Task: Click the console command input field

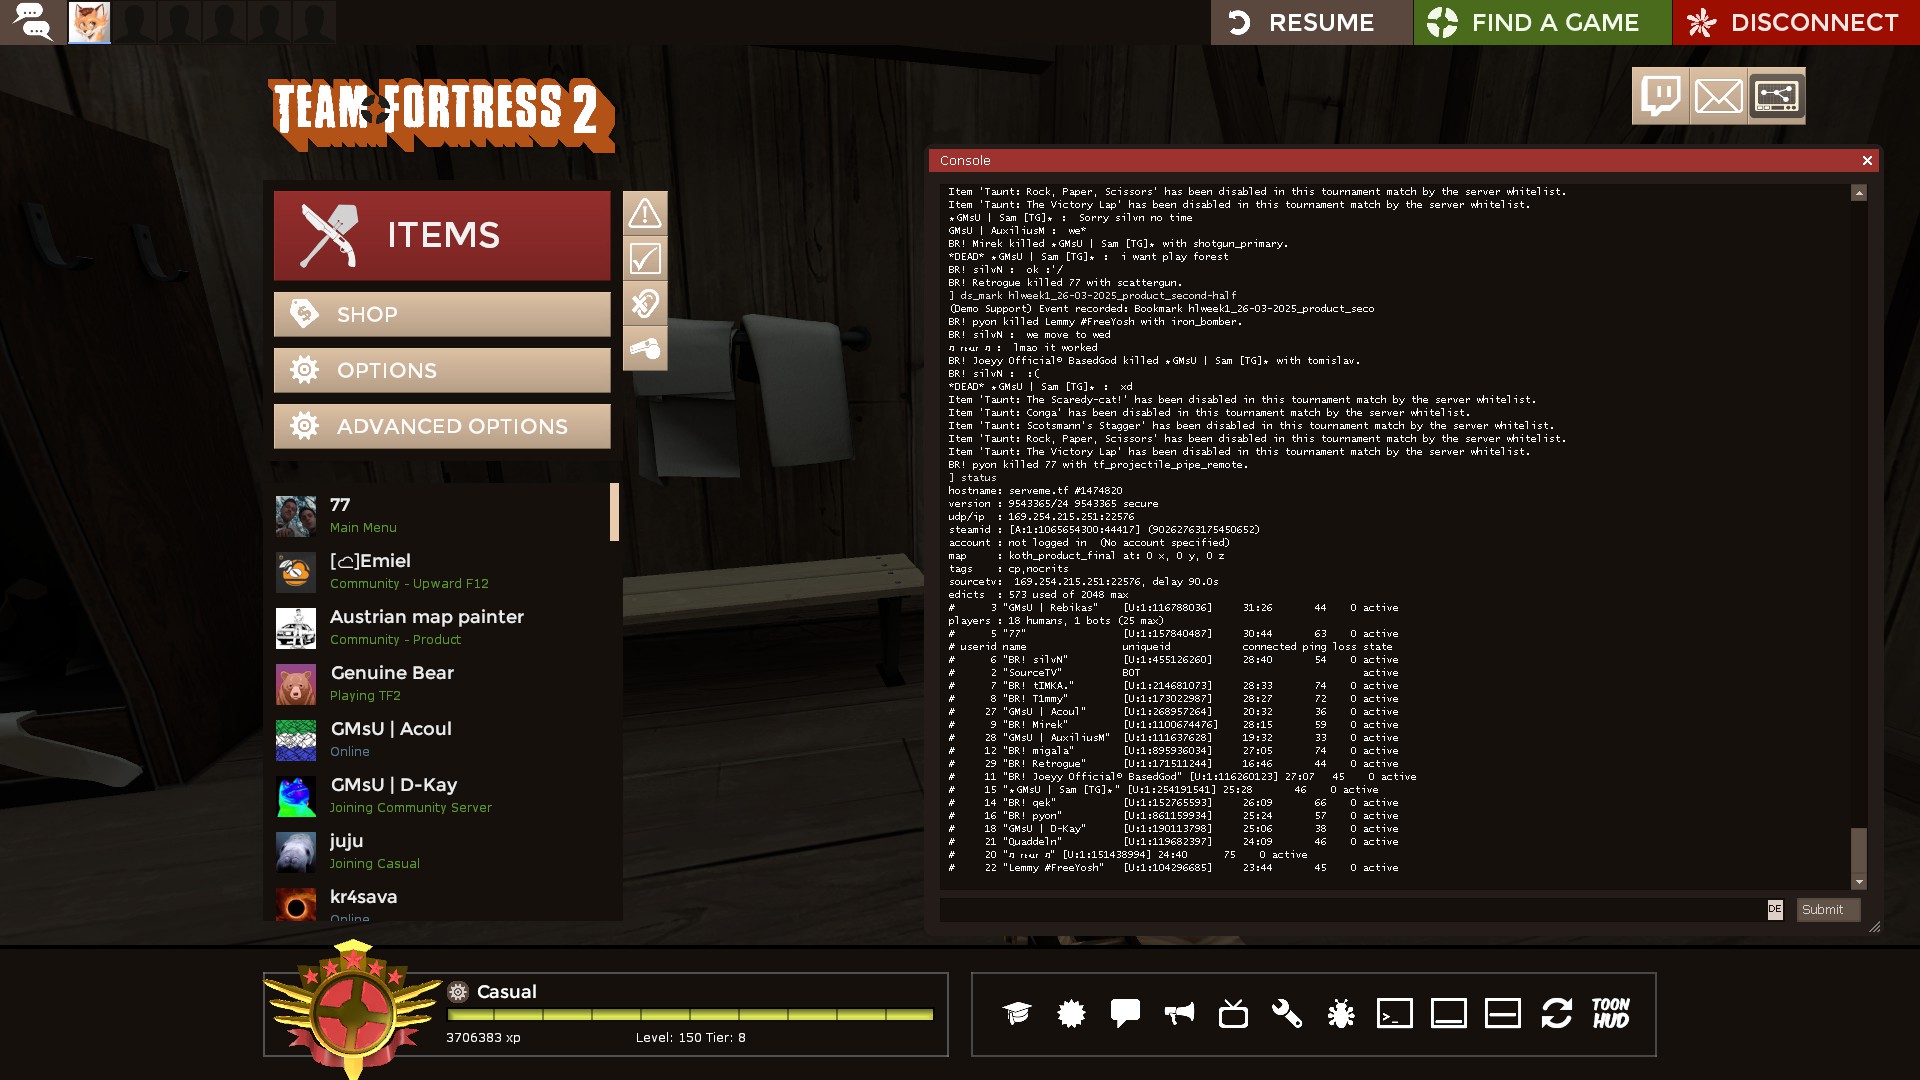Action: pos(1350,909)
